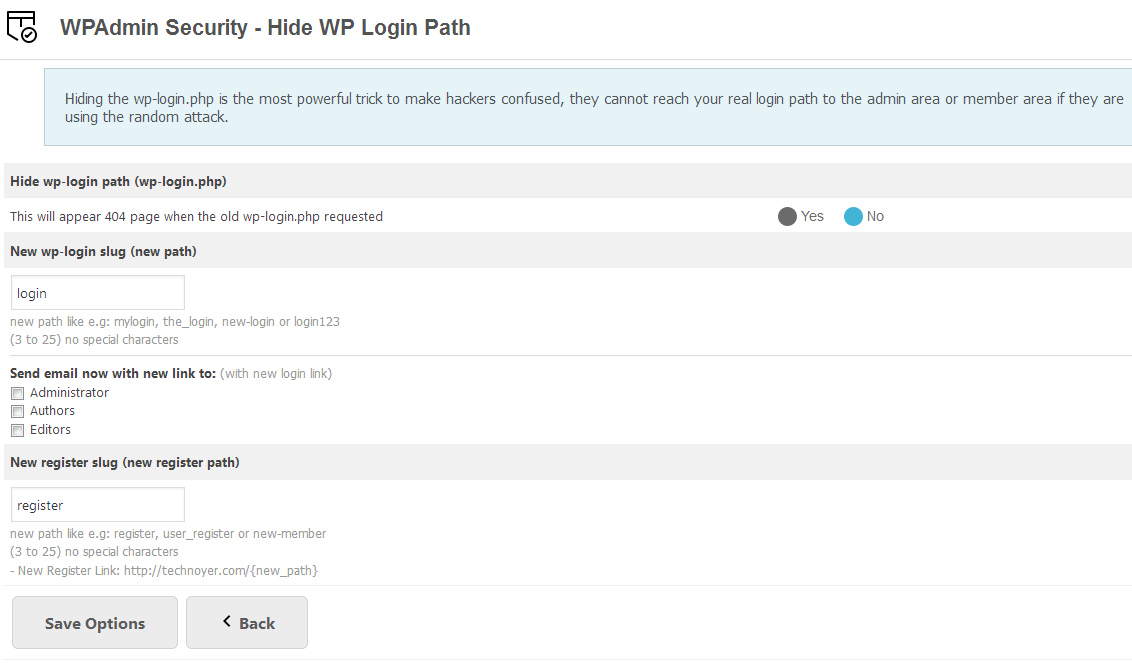Click into the new register slug field

point(97,505)
